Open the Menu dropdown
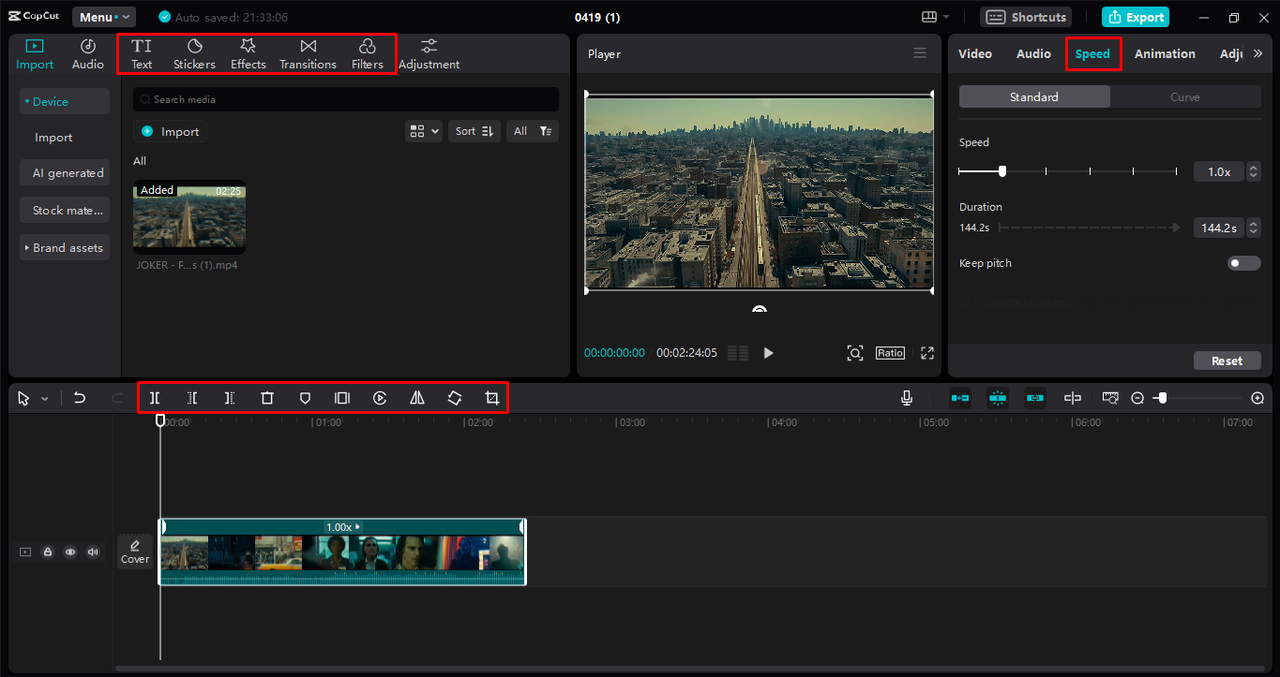Screen dimensions: 1280x677 pos(104,17)
